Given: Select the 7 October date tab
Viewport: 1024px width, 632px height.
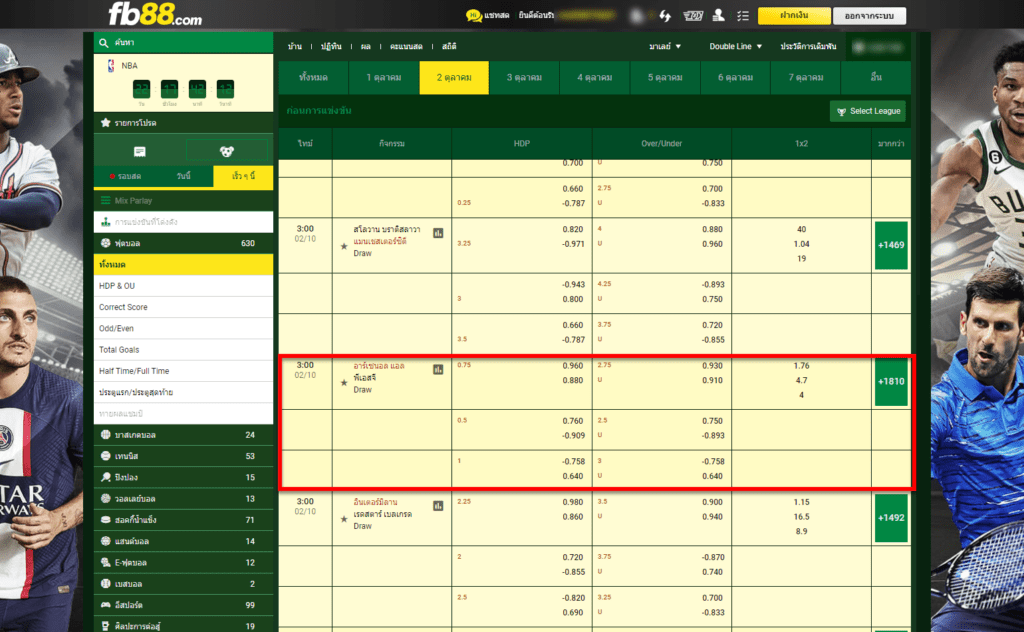Looking at the screenshot, I should tap(806, 78).
